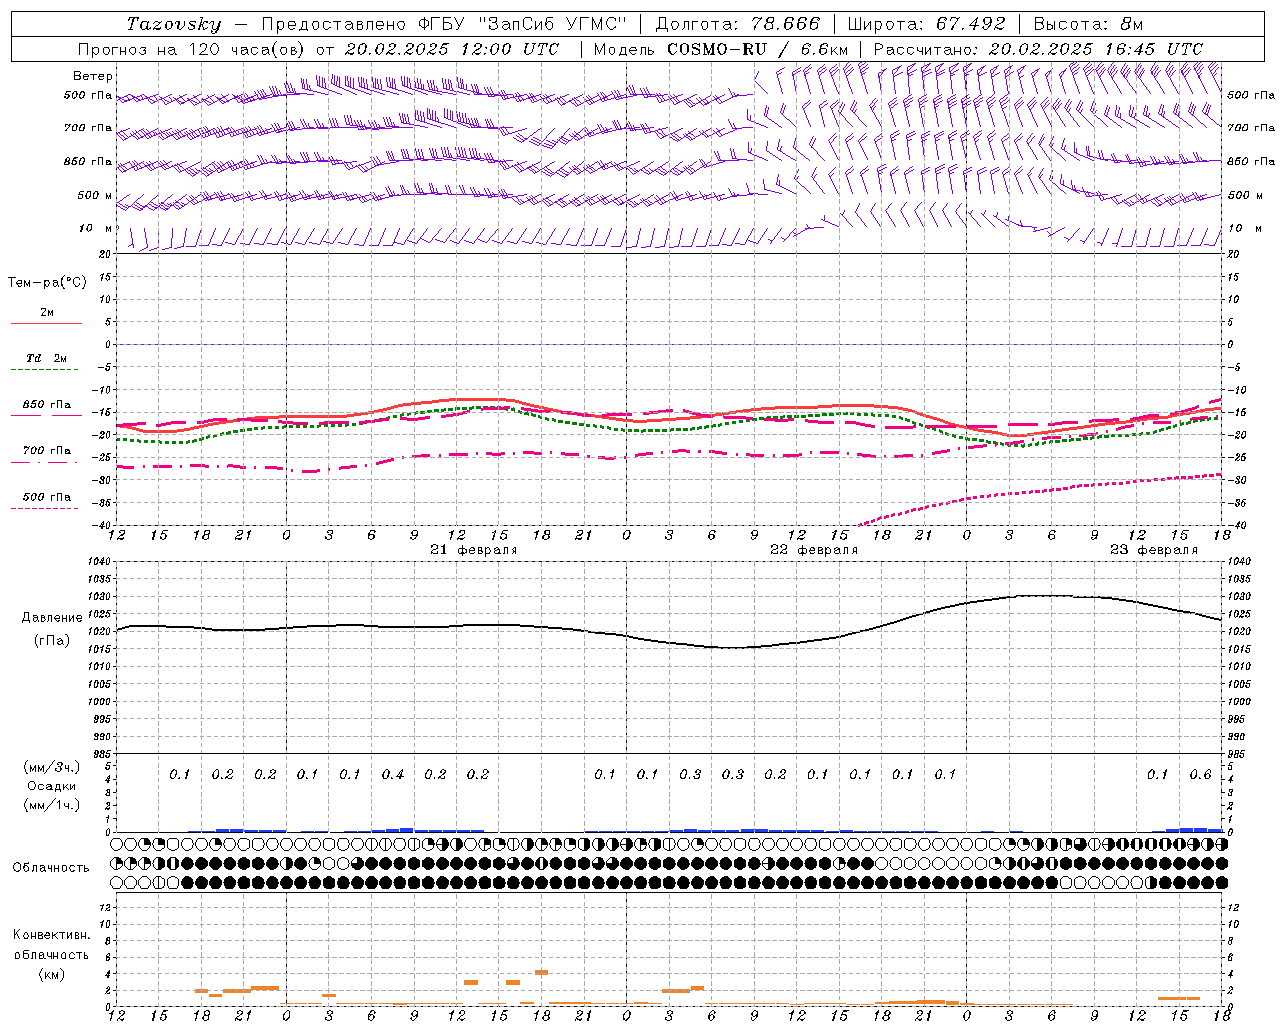Click the Облачность cloud cover label
Screen dimensions: 1280x1024
coord(51,867)
